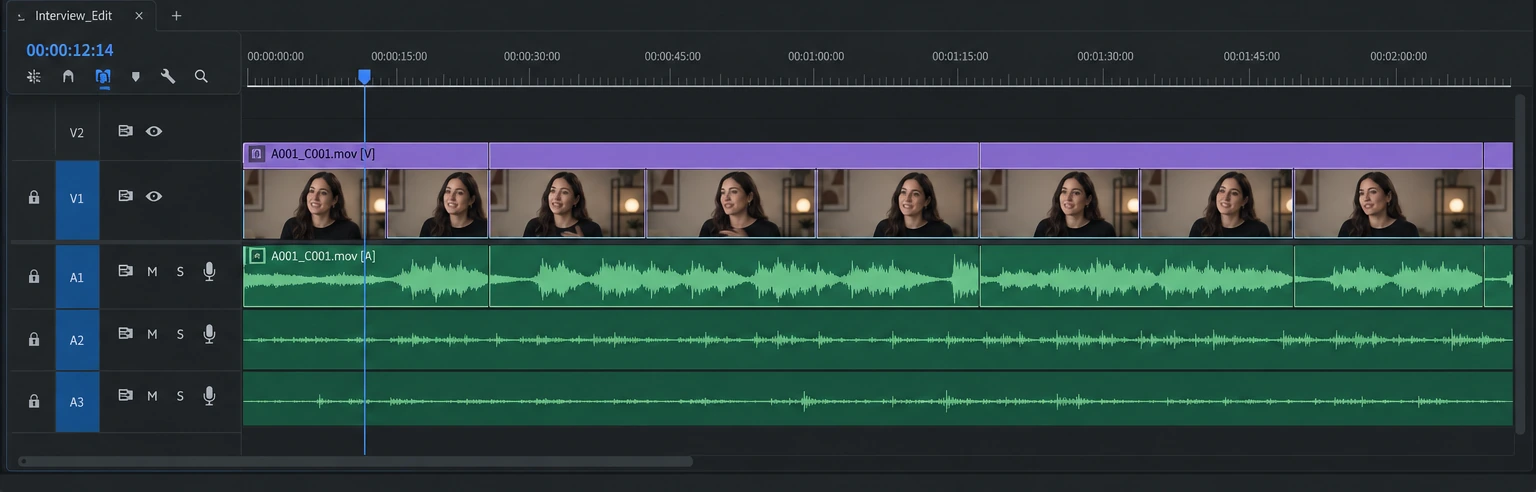Click the timeline search magnifier icon
The height and width of the screenshot is (492, 1536).
point(201,76)
